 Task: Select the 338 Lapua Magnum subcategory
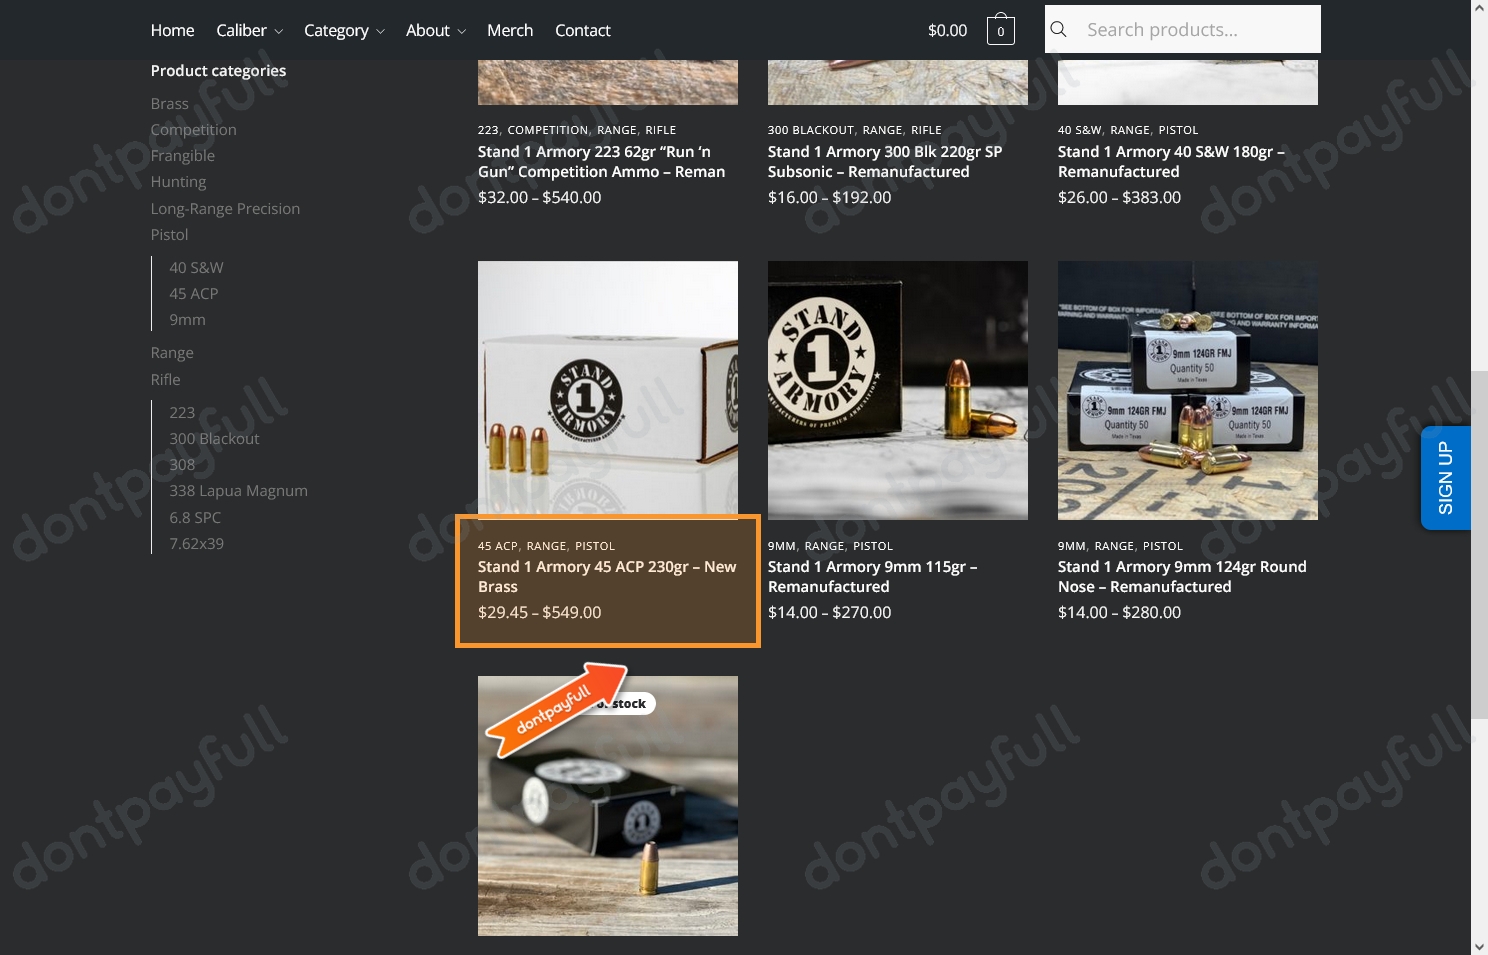point(238,490)
